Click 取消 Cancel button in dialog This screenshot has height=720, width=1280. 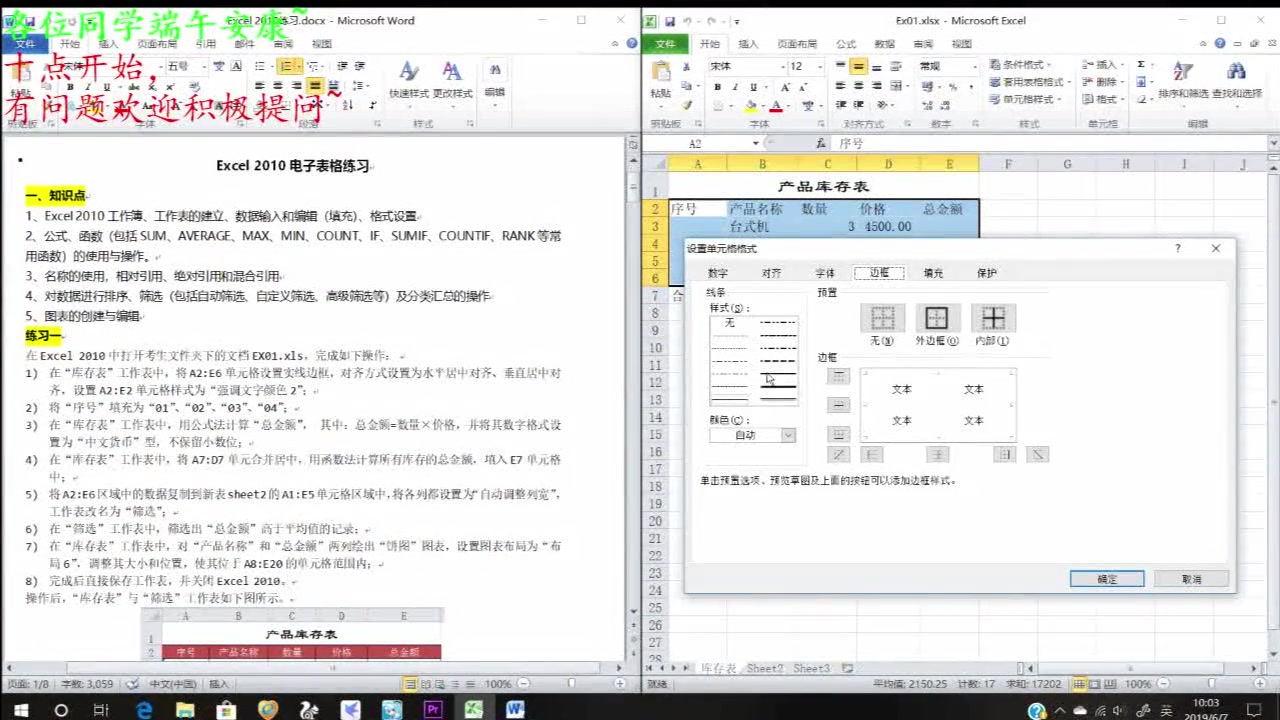point(1191,579)
